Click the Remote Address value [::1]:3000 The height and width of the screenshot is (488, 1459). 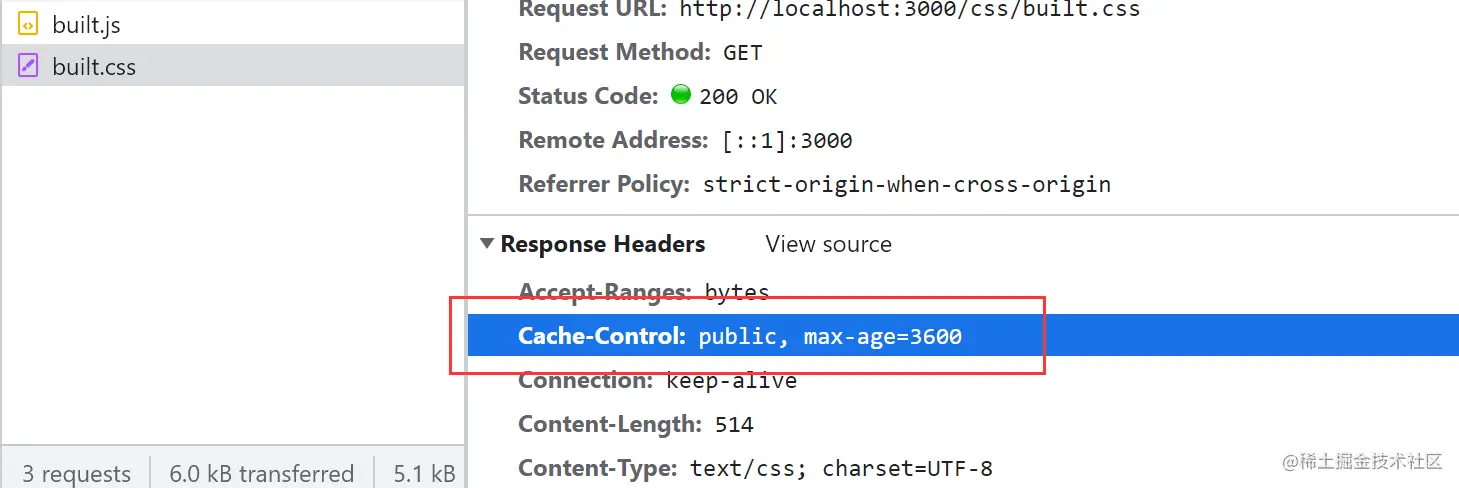[787, 141]
